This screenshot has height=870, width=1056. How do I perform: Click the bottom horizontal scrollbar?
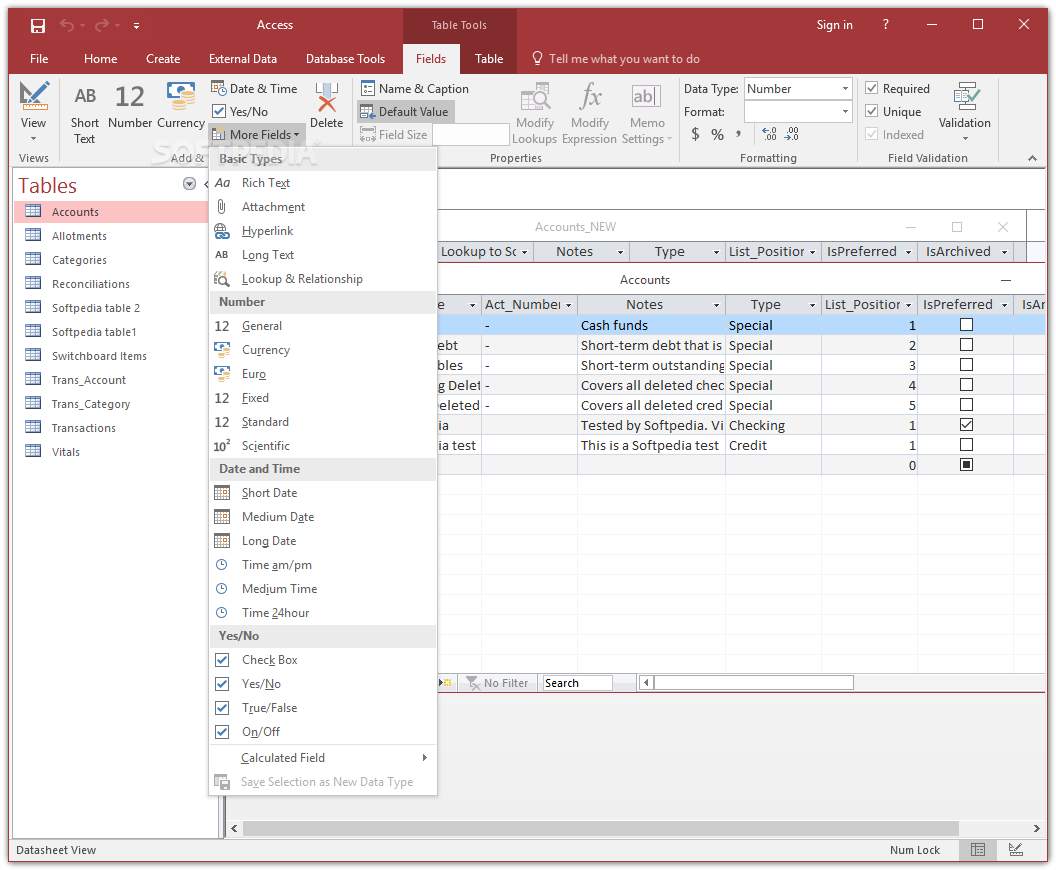[x=600, y=828]
